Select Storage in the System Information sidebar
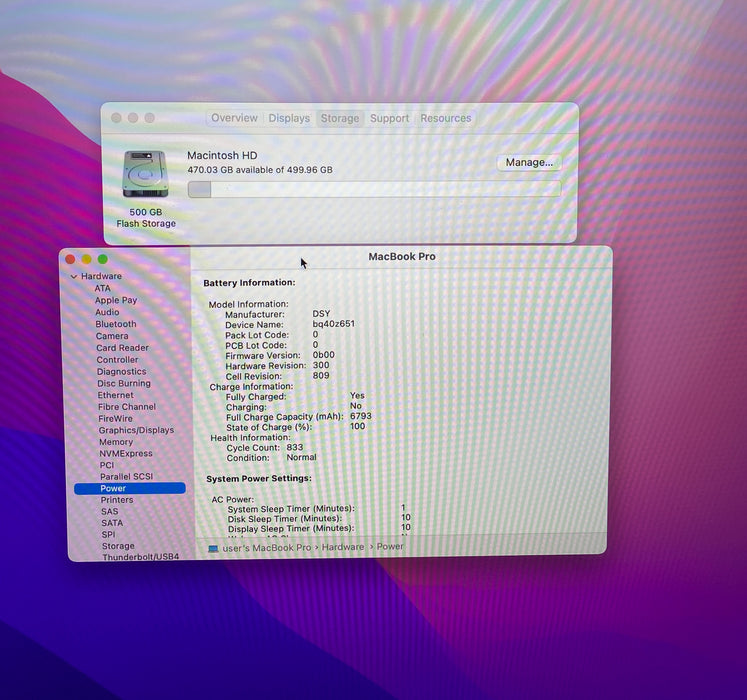This screenshot has height=700, width=747. click(x=118, y=546)
